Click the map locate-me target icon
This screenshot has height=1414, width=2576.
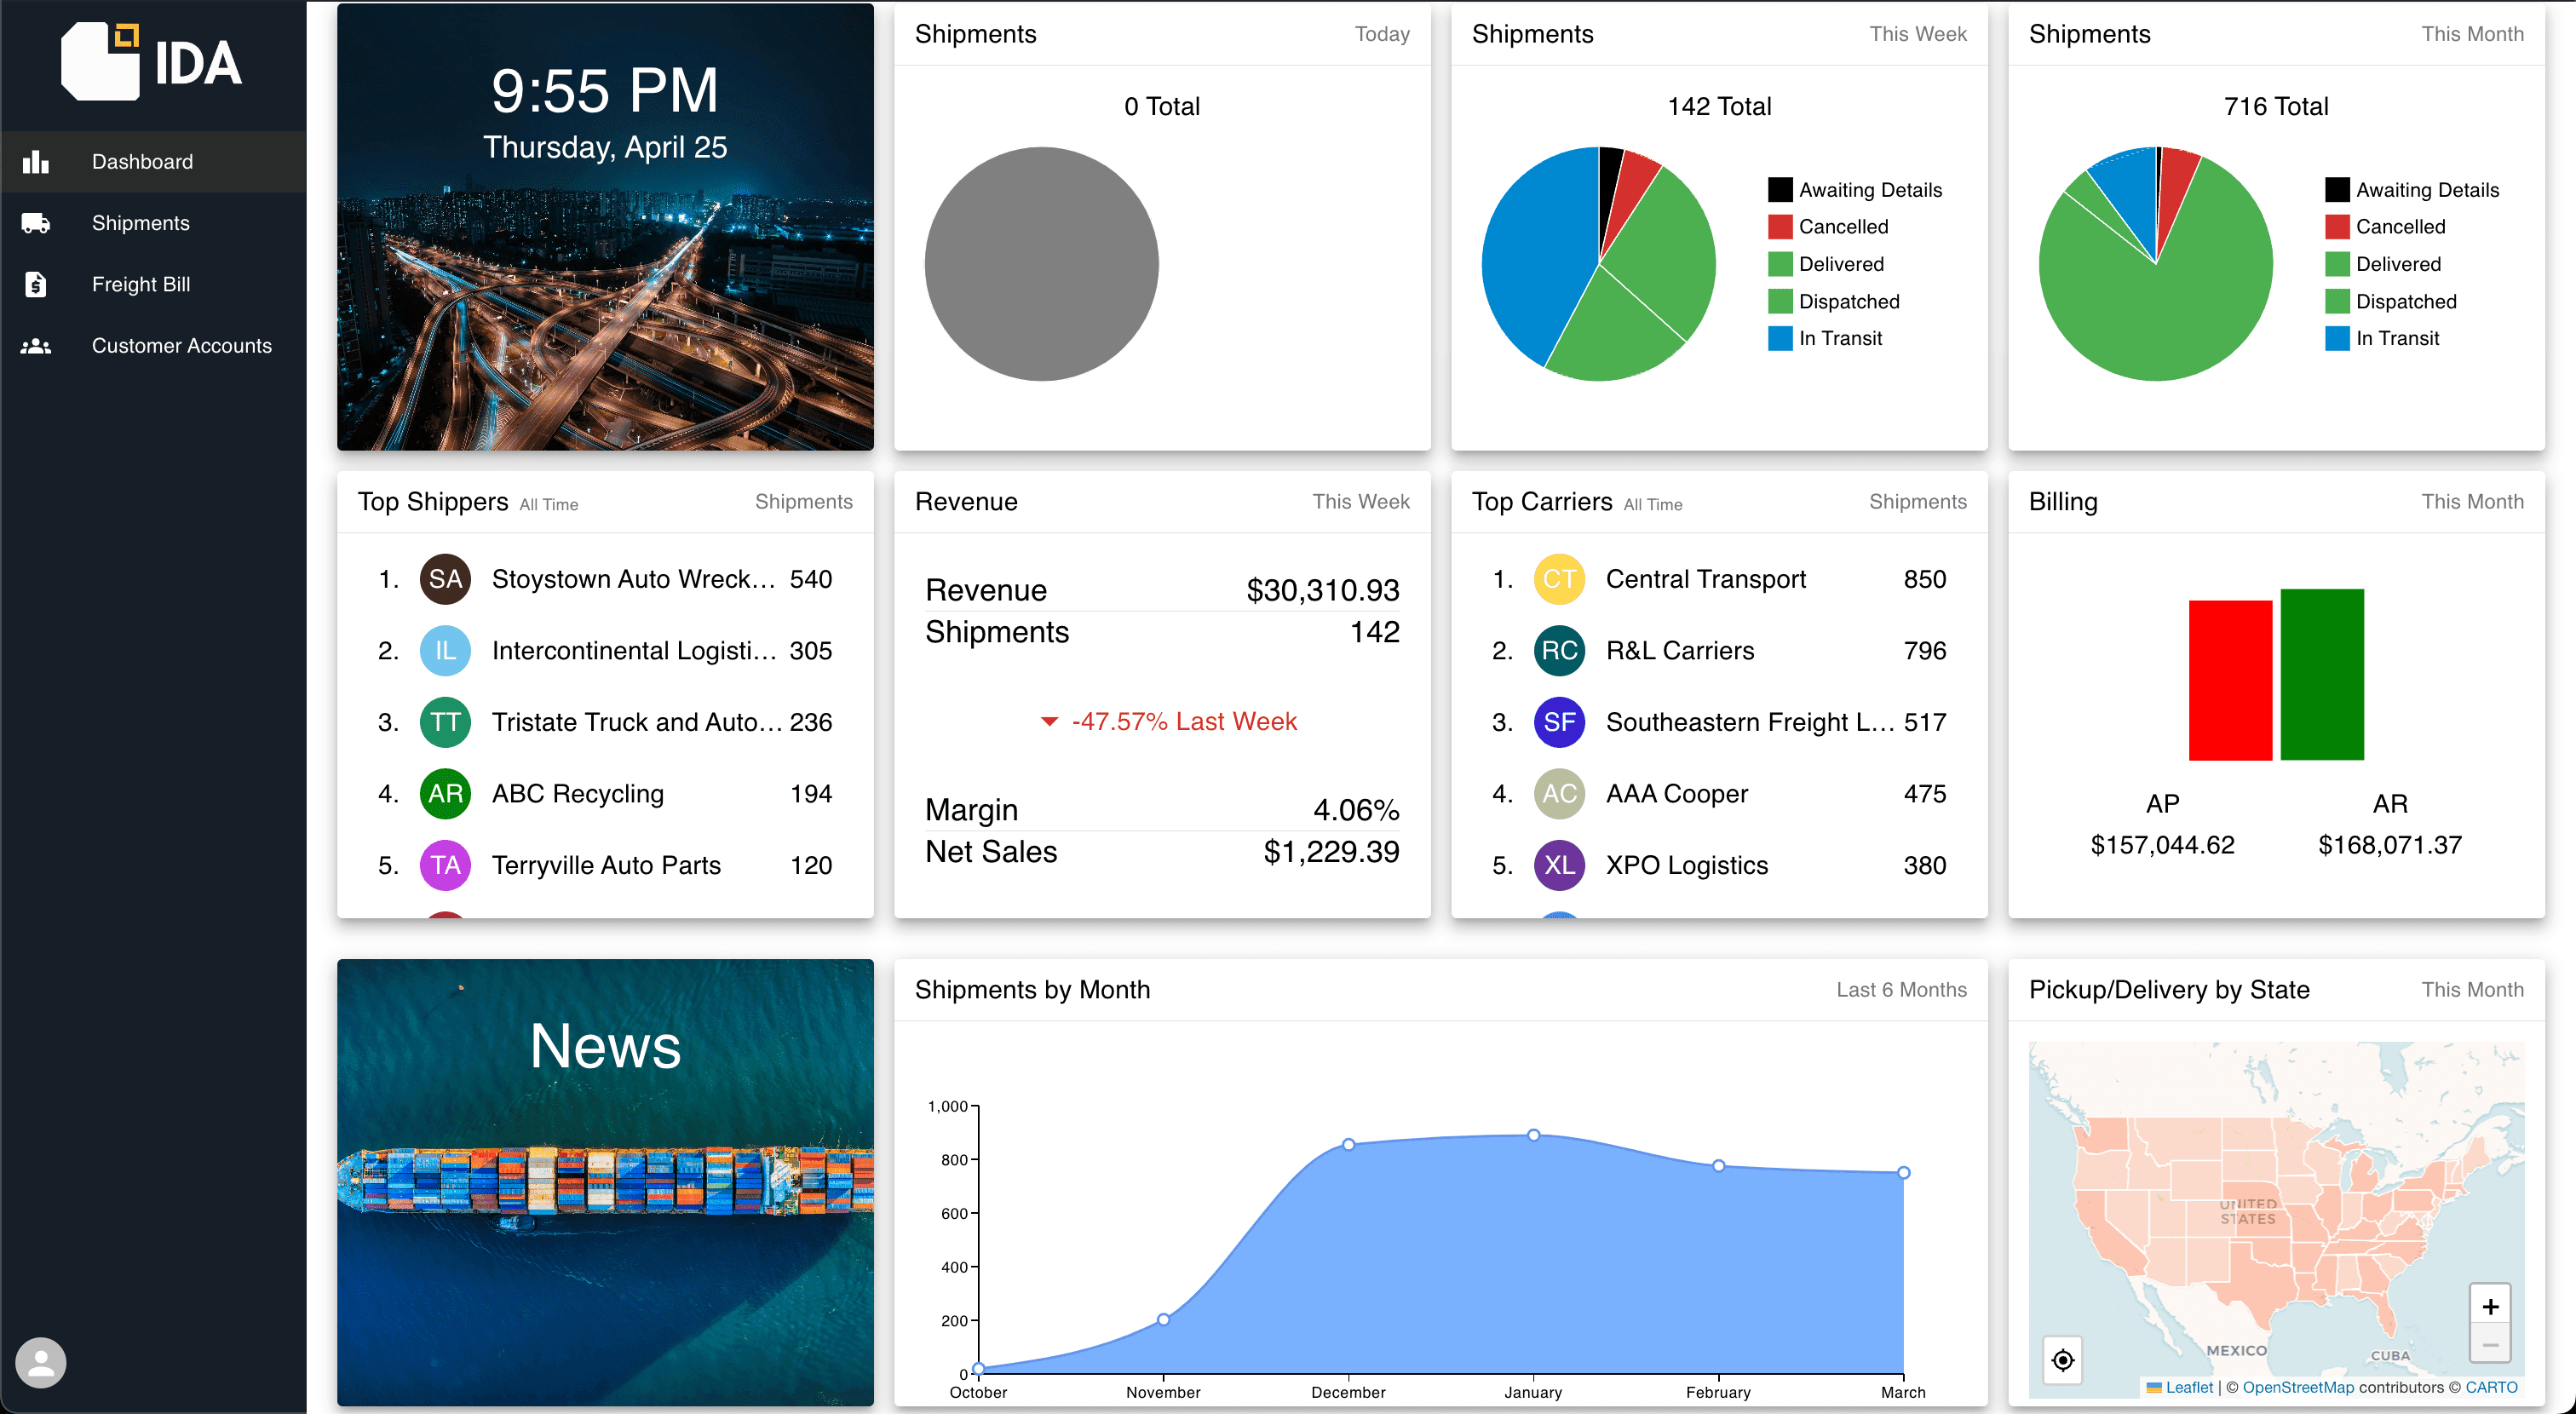pyautogui.click(x=2063, y=1360)
